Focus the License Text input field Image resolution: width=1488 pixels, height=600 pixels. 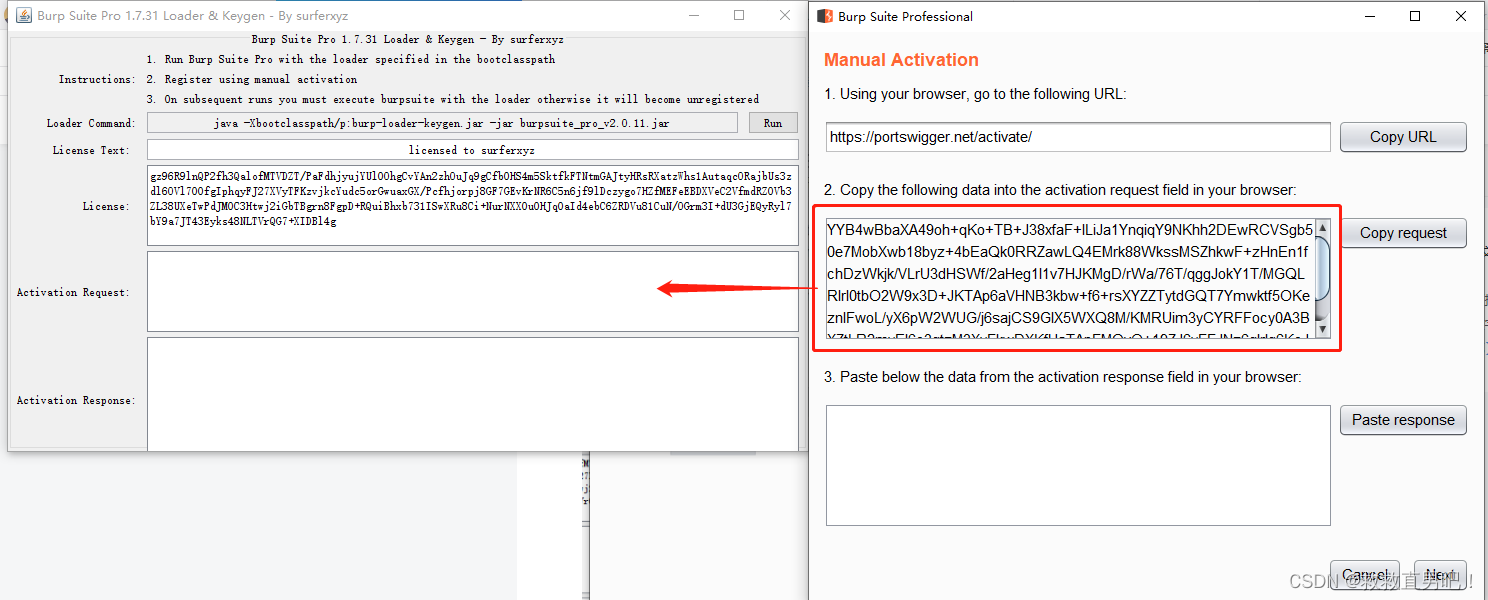pos(472,150)
